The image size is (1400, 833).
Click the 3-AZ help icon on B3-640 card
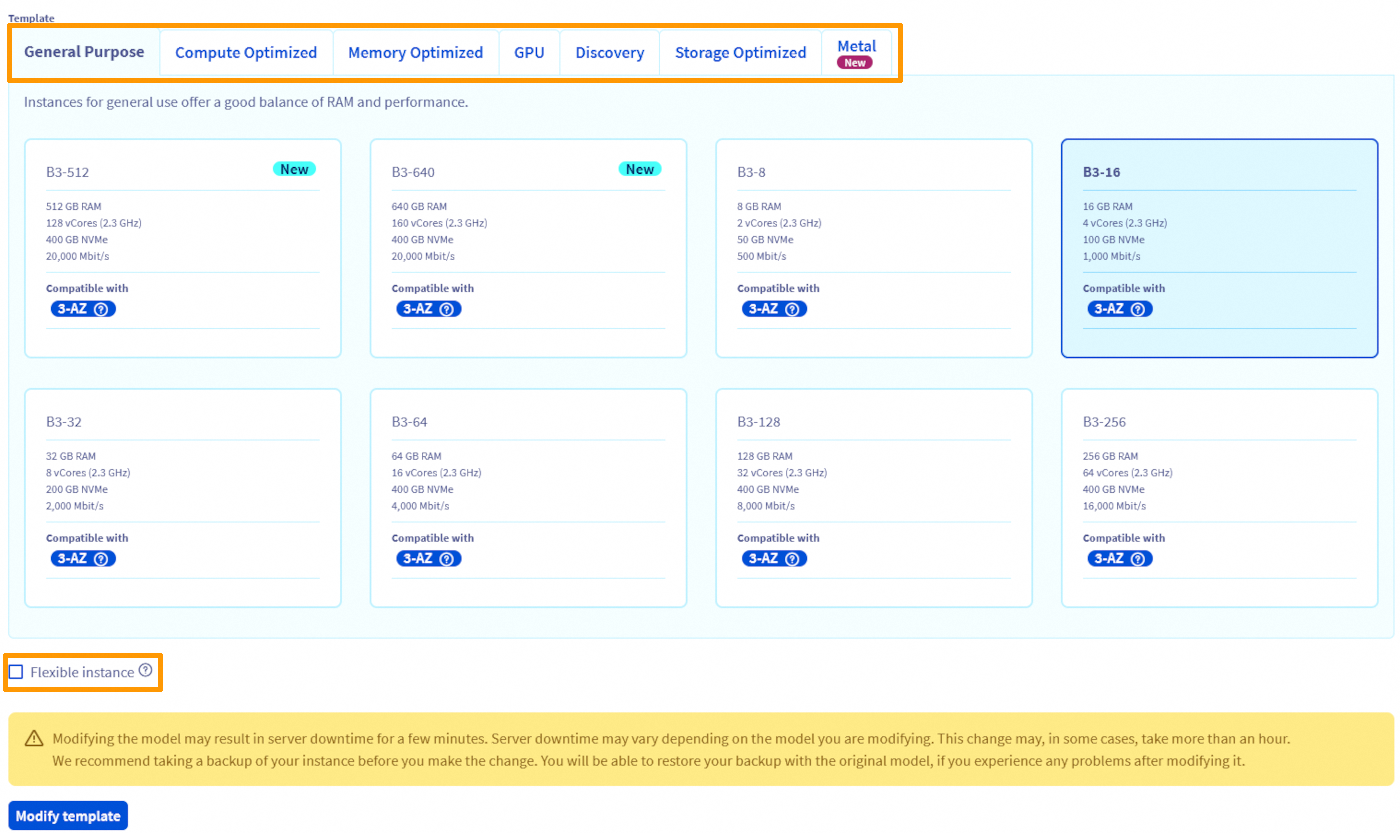click(447, 309)
